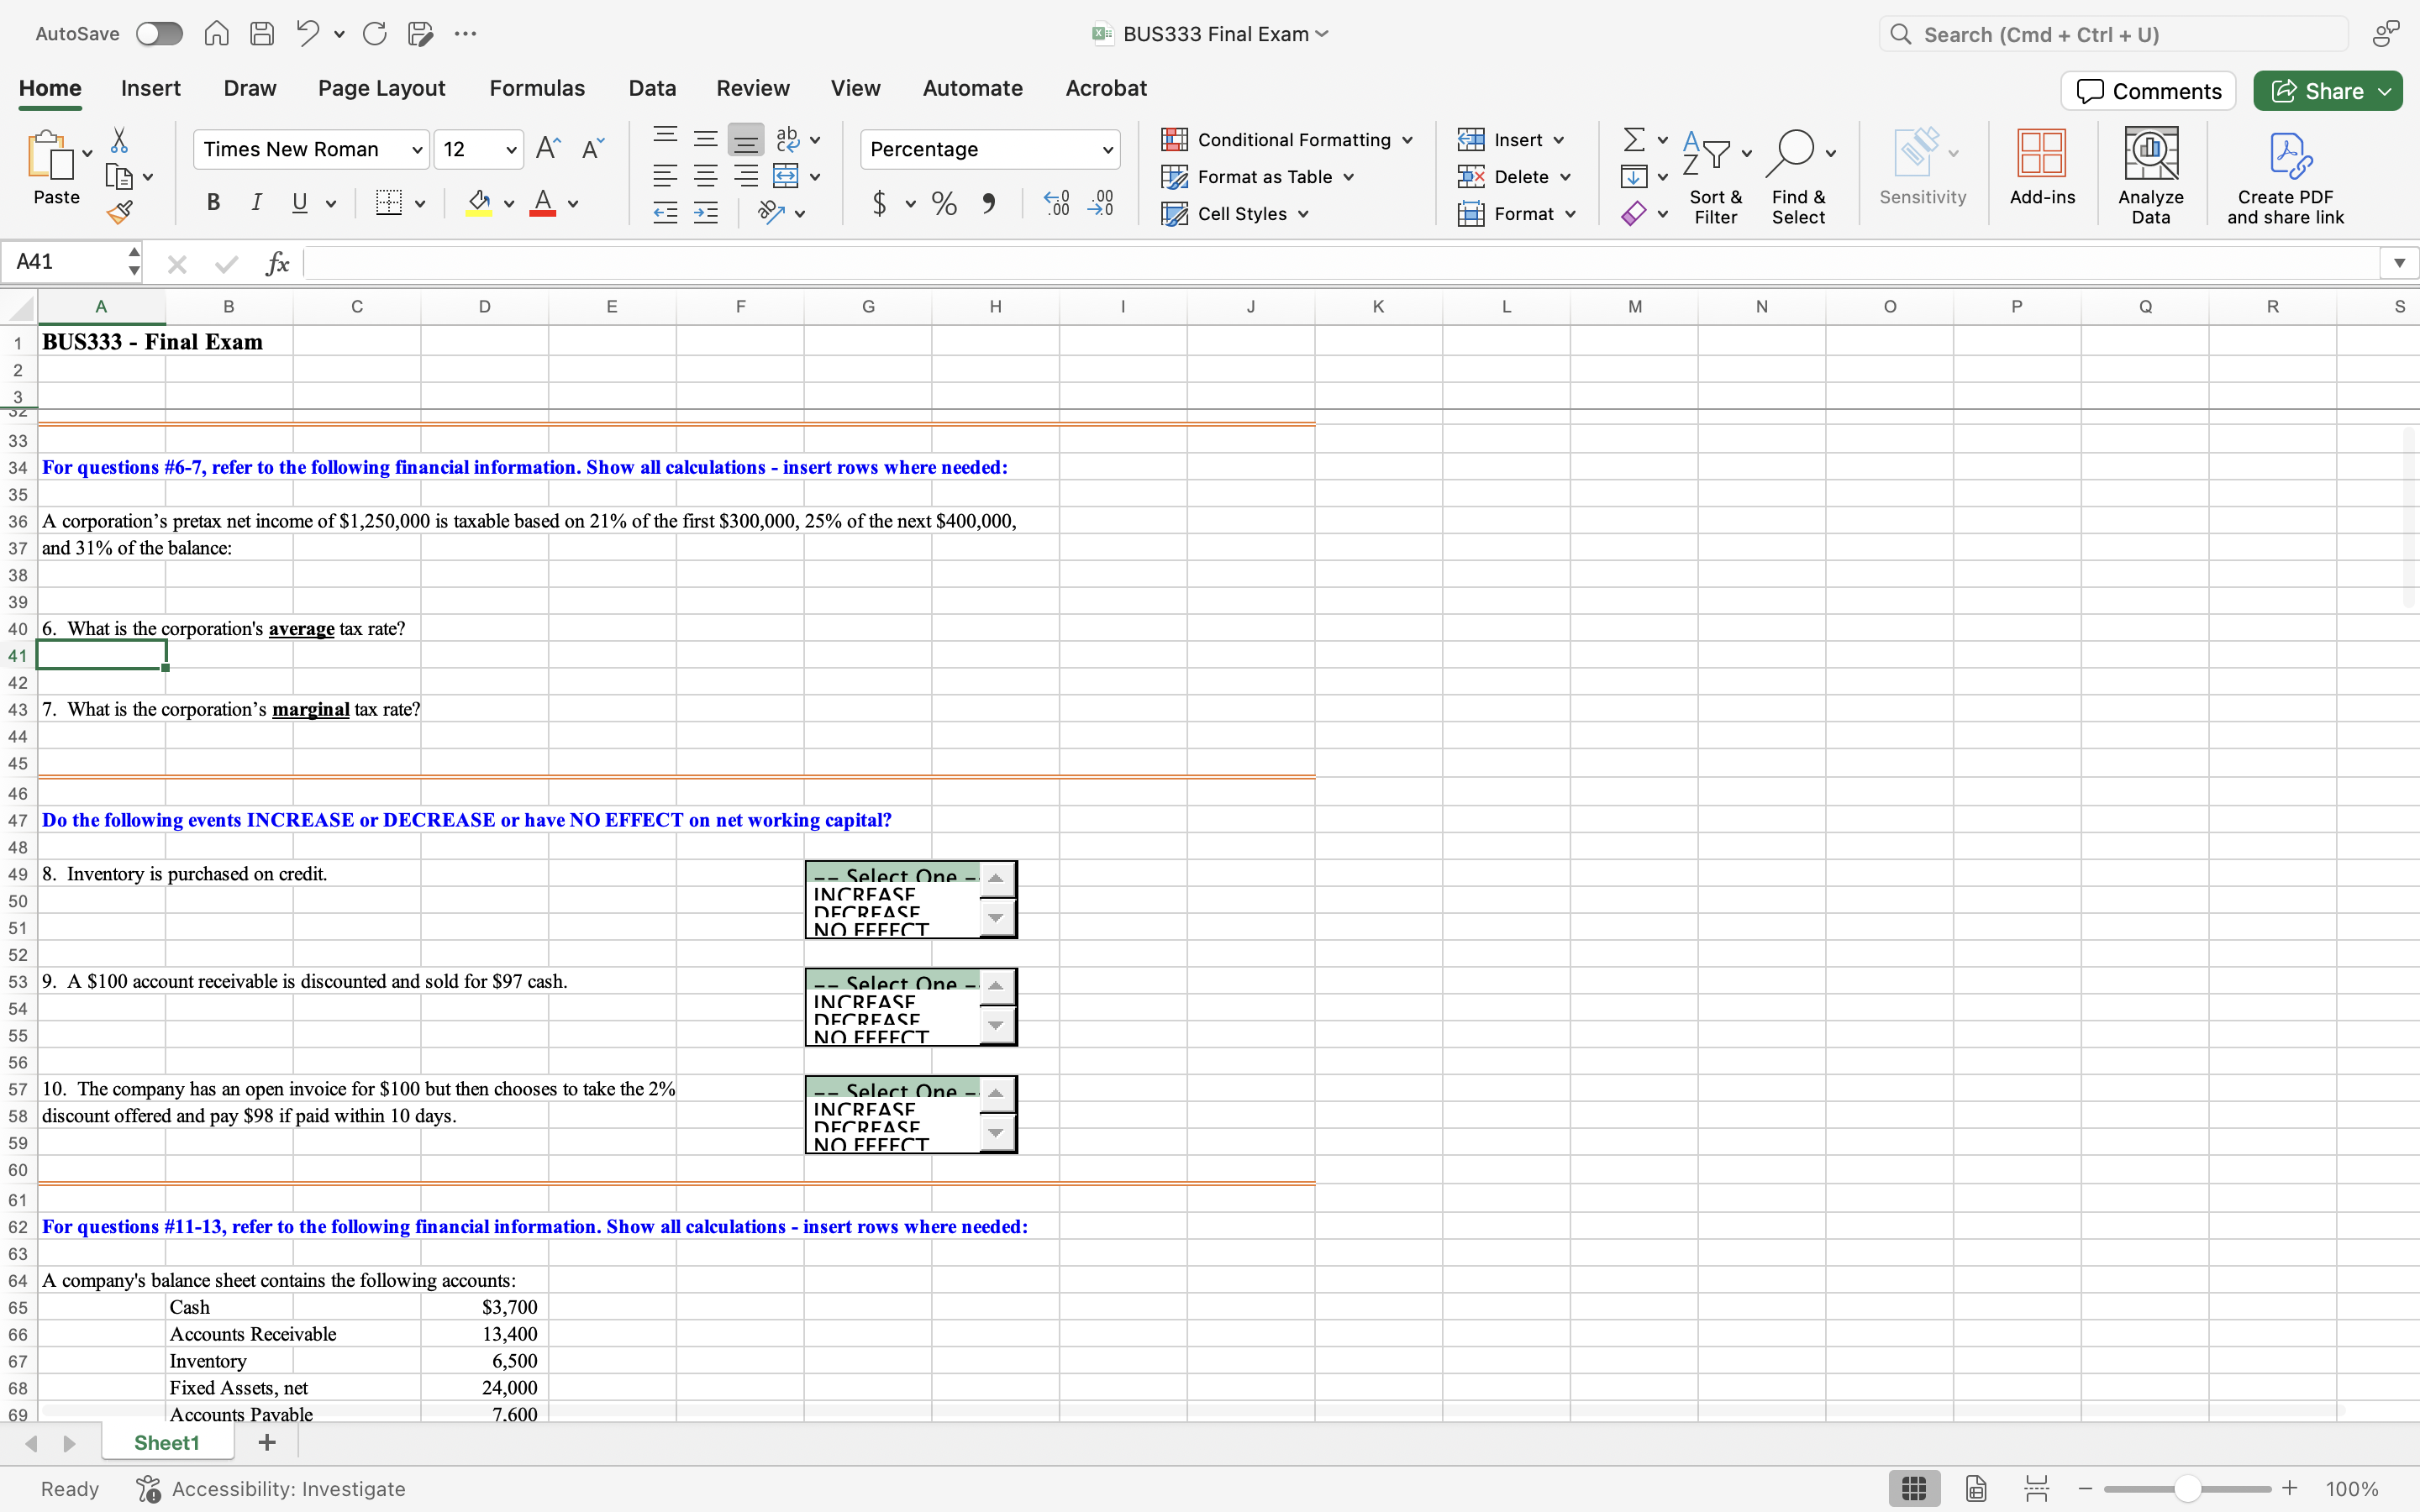2420x1512 pixels.
Task: Cut selection with the scissors icon
Action: [120, 139]
